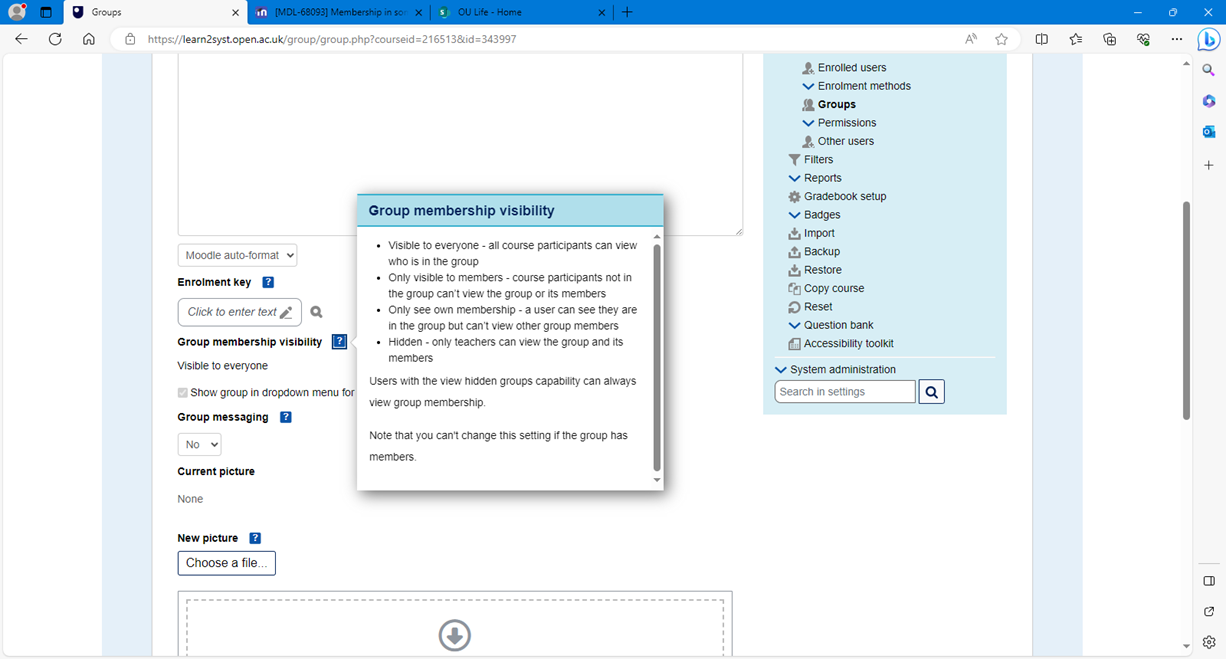Open help icon beside Enrolment key
This screenshot has width=1226, height=659.
click(x=268, y=283)
